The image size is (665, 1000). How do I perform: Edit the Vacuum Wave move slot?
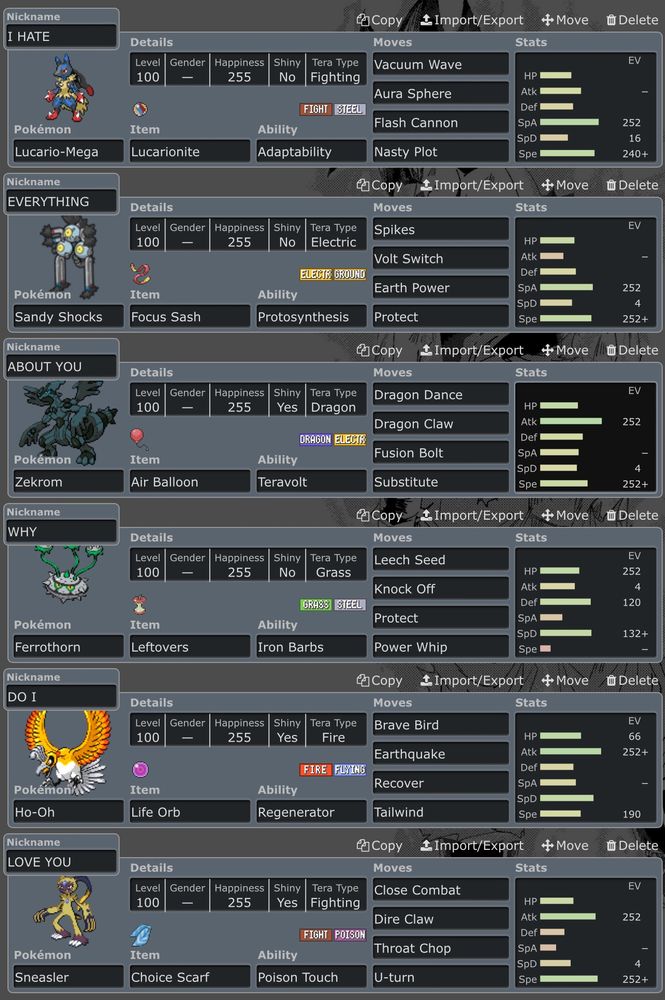pos(441,64)
